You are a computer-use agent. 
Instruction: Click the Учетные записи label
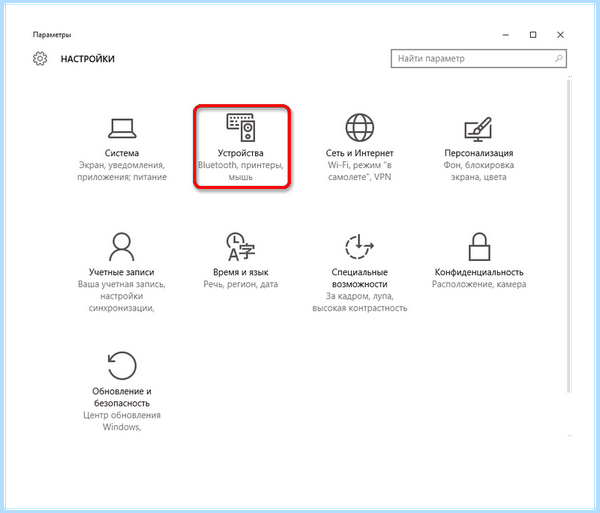[122, 272]
